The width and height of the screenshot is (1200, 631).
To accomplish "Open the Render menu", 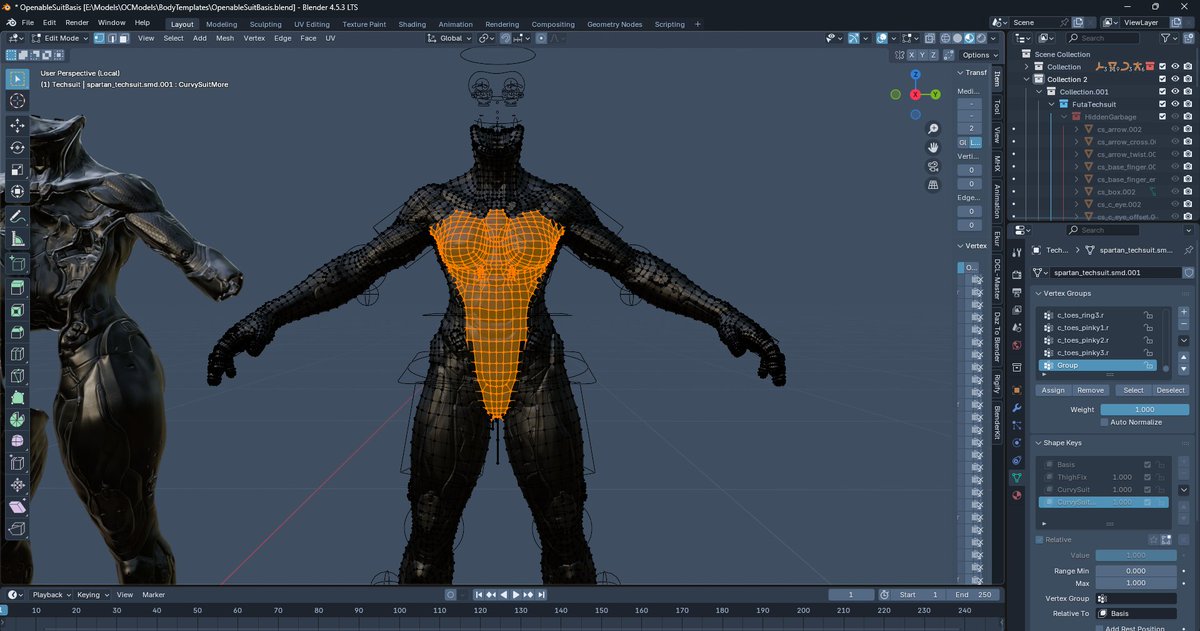I will [77, 22].
